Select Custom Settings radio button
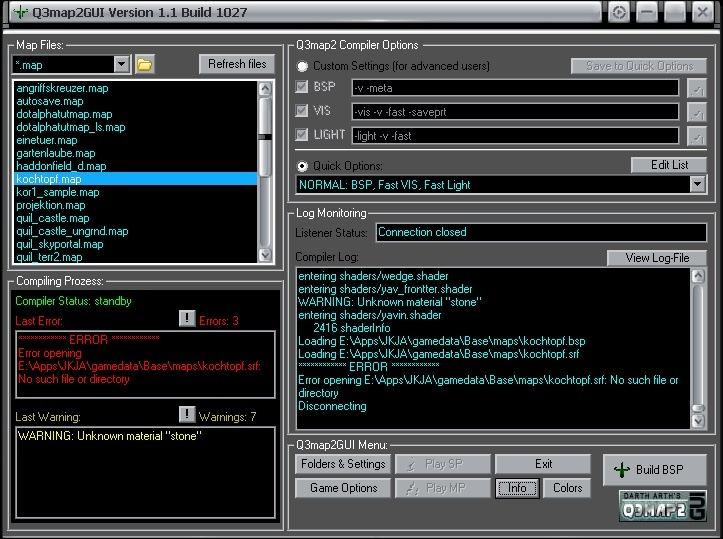The image size is (723, 539). pyautogui.click(x=303, y=66)
